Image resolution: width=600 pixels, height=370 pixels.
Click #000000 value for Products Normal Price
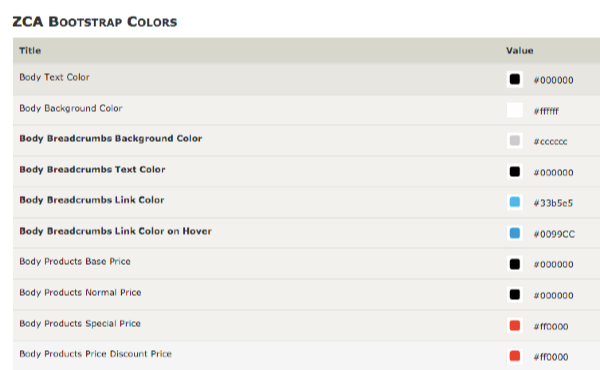pos(553,295)
